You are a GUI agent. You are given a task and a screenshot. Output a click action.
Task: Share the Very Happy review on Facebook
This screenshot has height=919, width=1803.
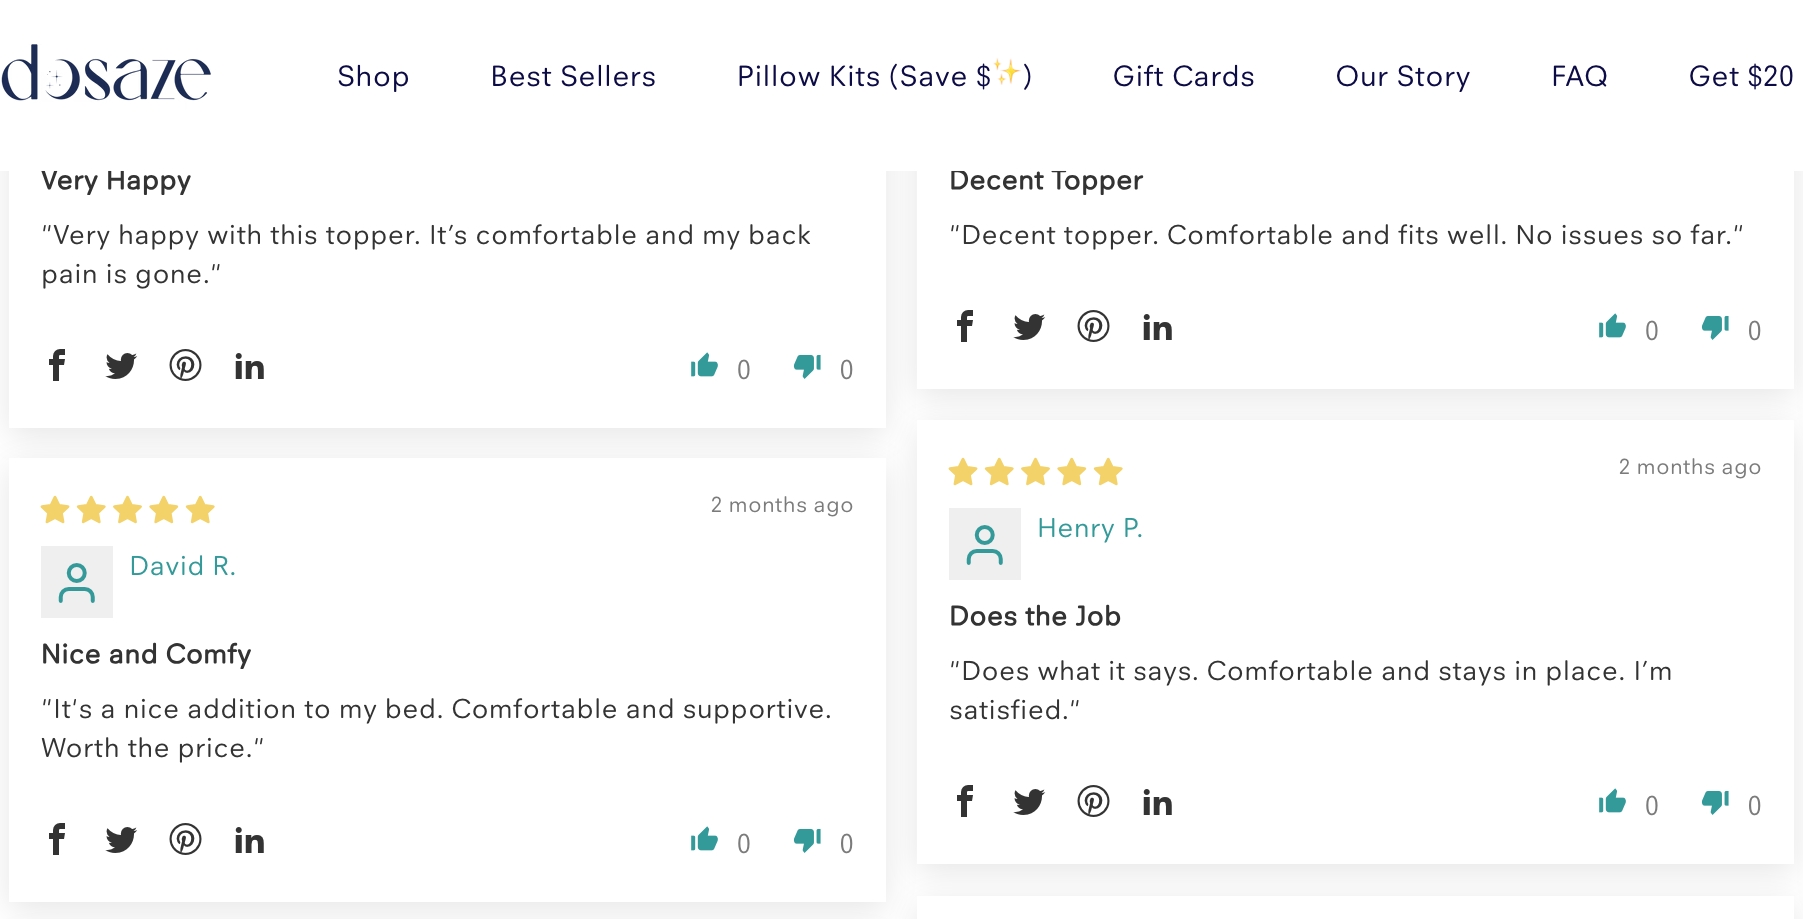click(x=57, y=366)
